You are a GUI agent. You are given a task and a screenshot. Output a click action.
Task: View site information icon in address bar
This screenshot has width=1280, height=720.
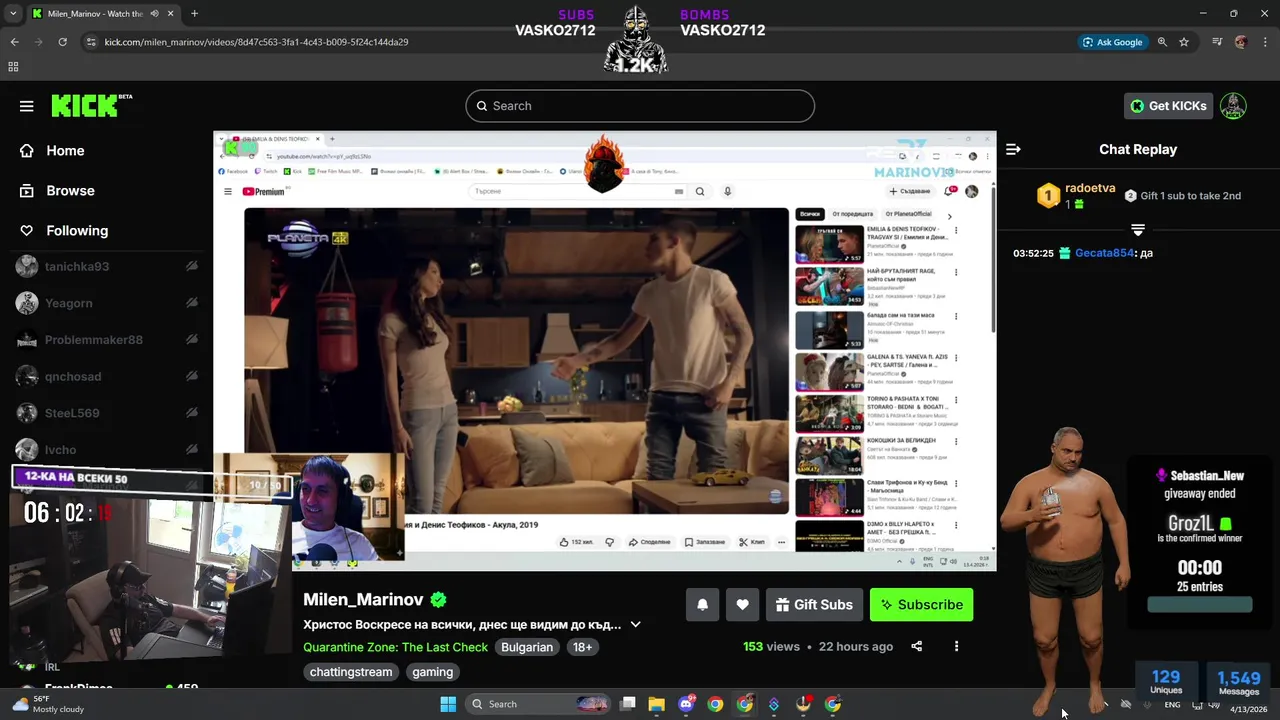point(92,42)
